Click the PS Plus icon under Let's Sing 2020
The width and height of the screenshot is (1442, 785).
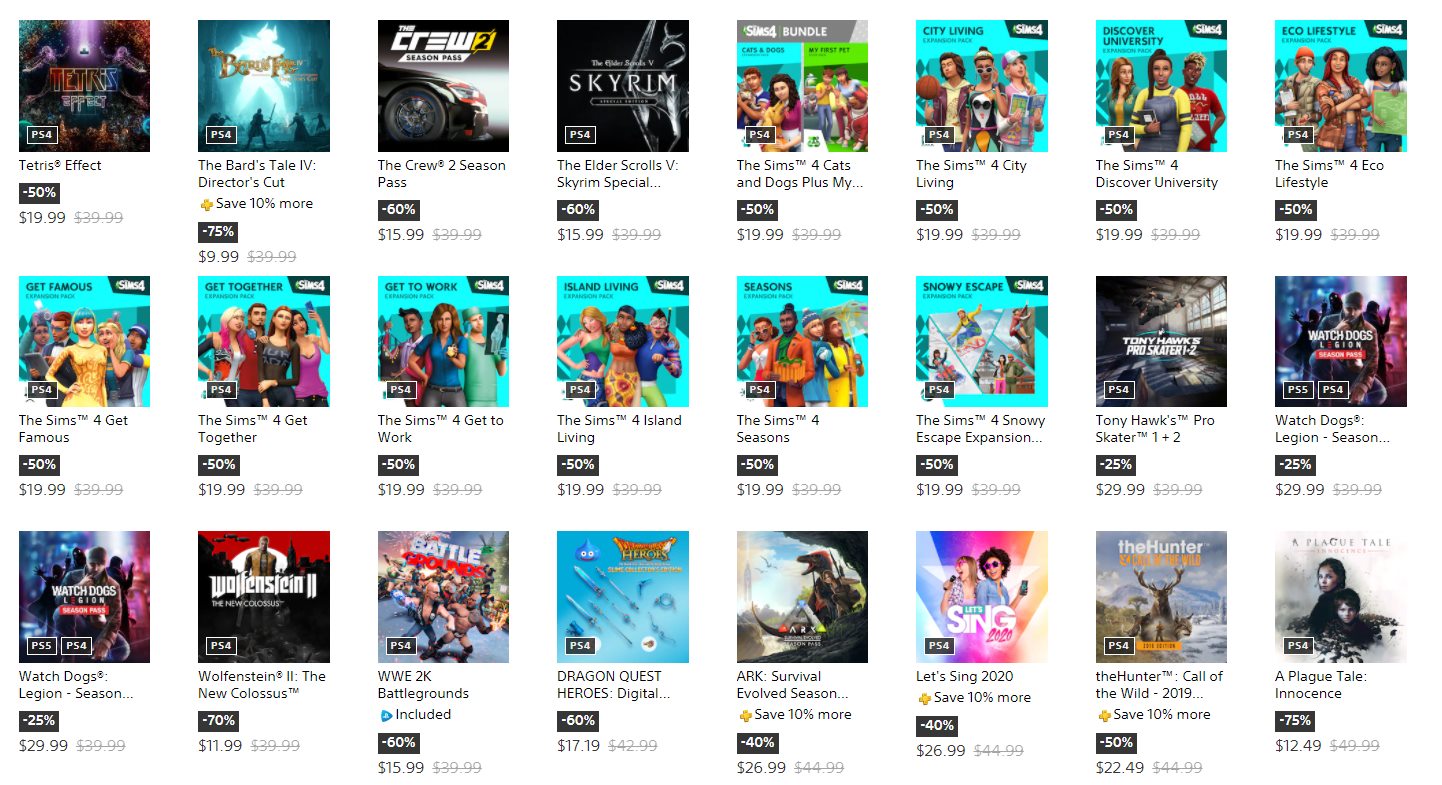[x=924, y=698]
